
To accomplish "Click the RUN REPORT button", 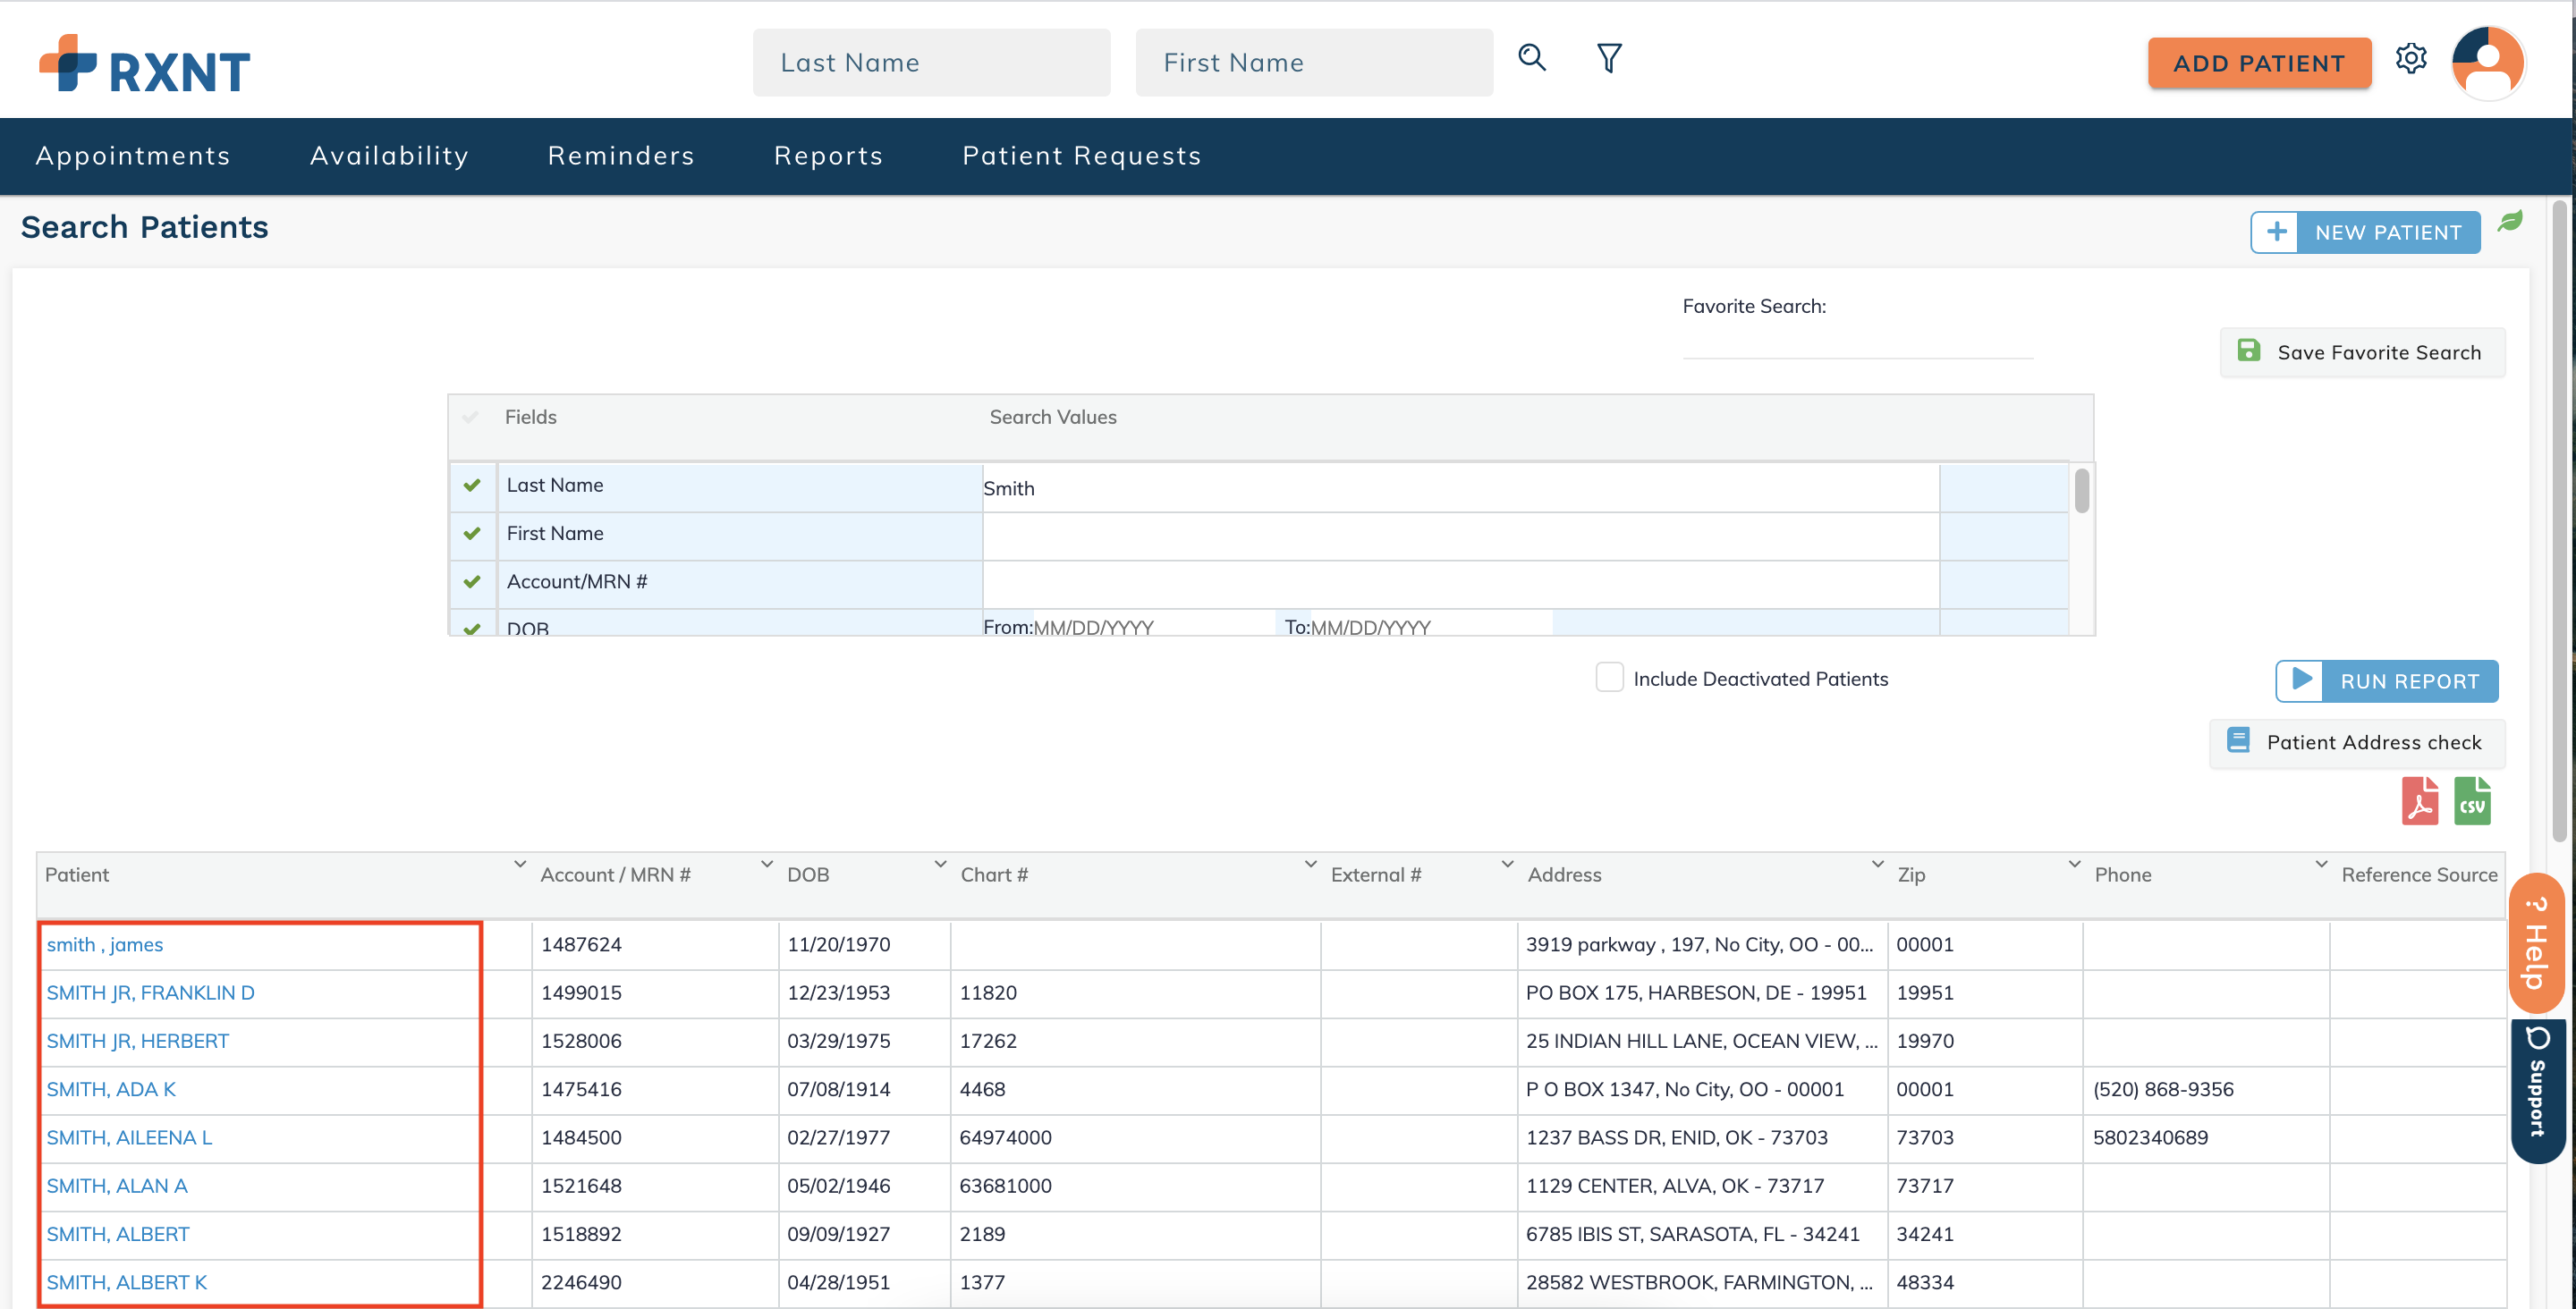I will pyautogui.click(x=2387, y=681).
